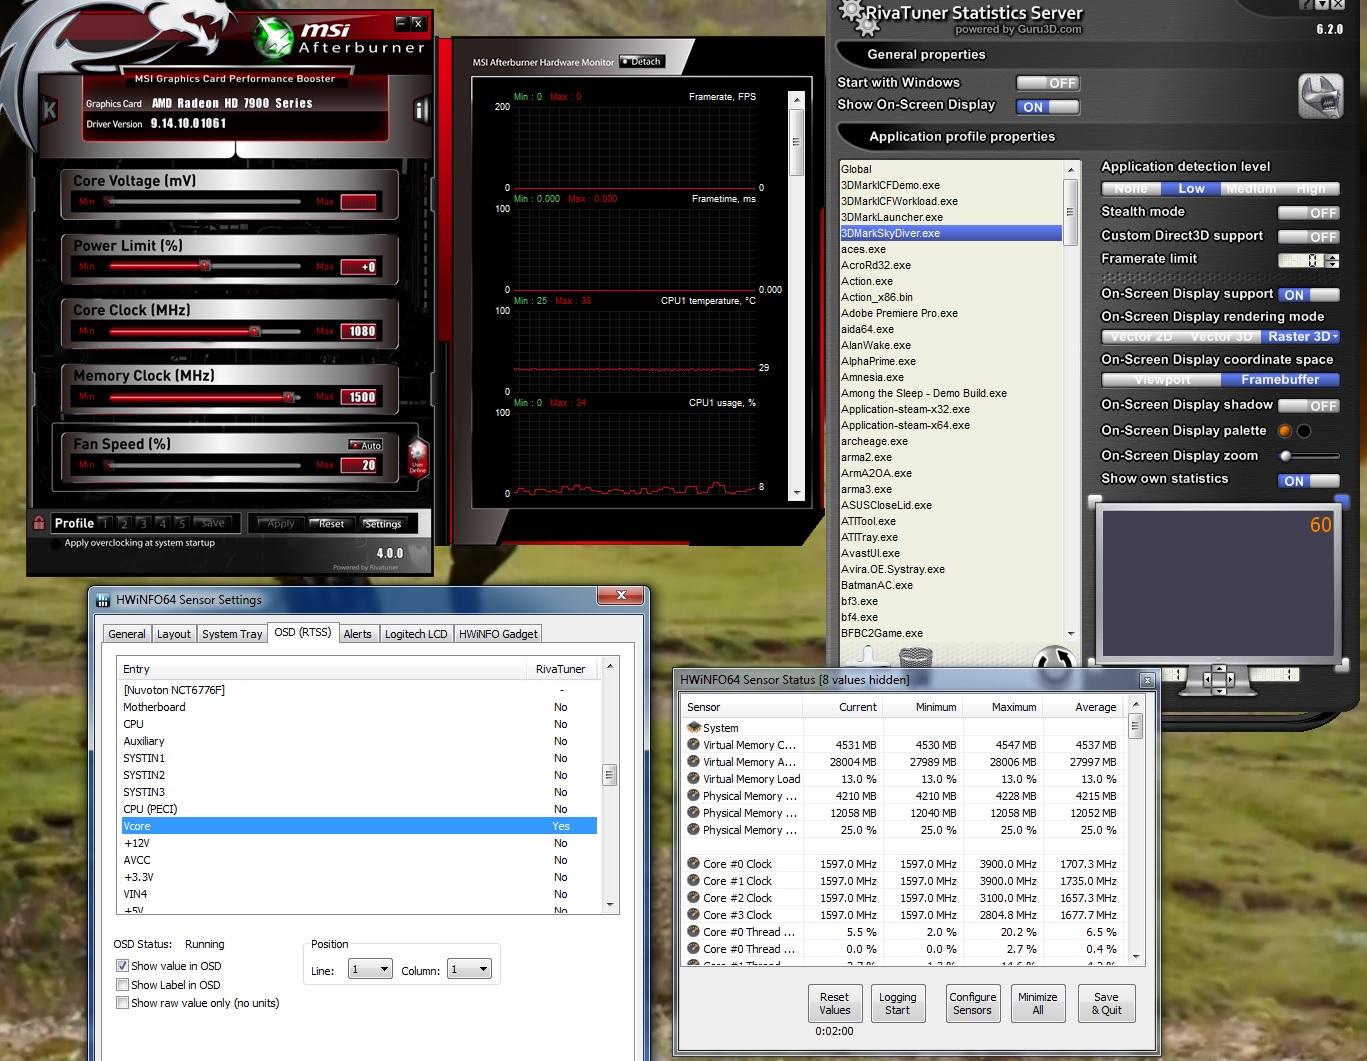Click Physical Memory sensor icon with 4210 MB
Screen dimensions: 1367x1061
693,795
